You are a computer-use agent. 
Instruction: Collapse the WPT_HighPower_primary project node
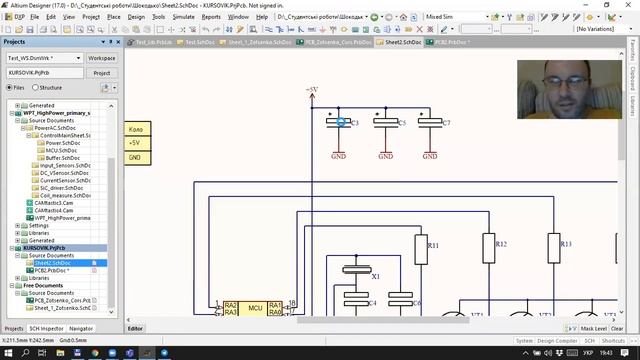[x=12, y=113]
